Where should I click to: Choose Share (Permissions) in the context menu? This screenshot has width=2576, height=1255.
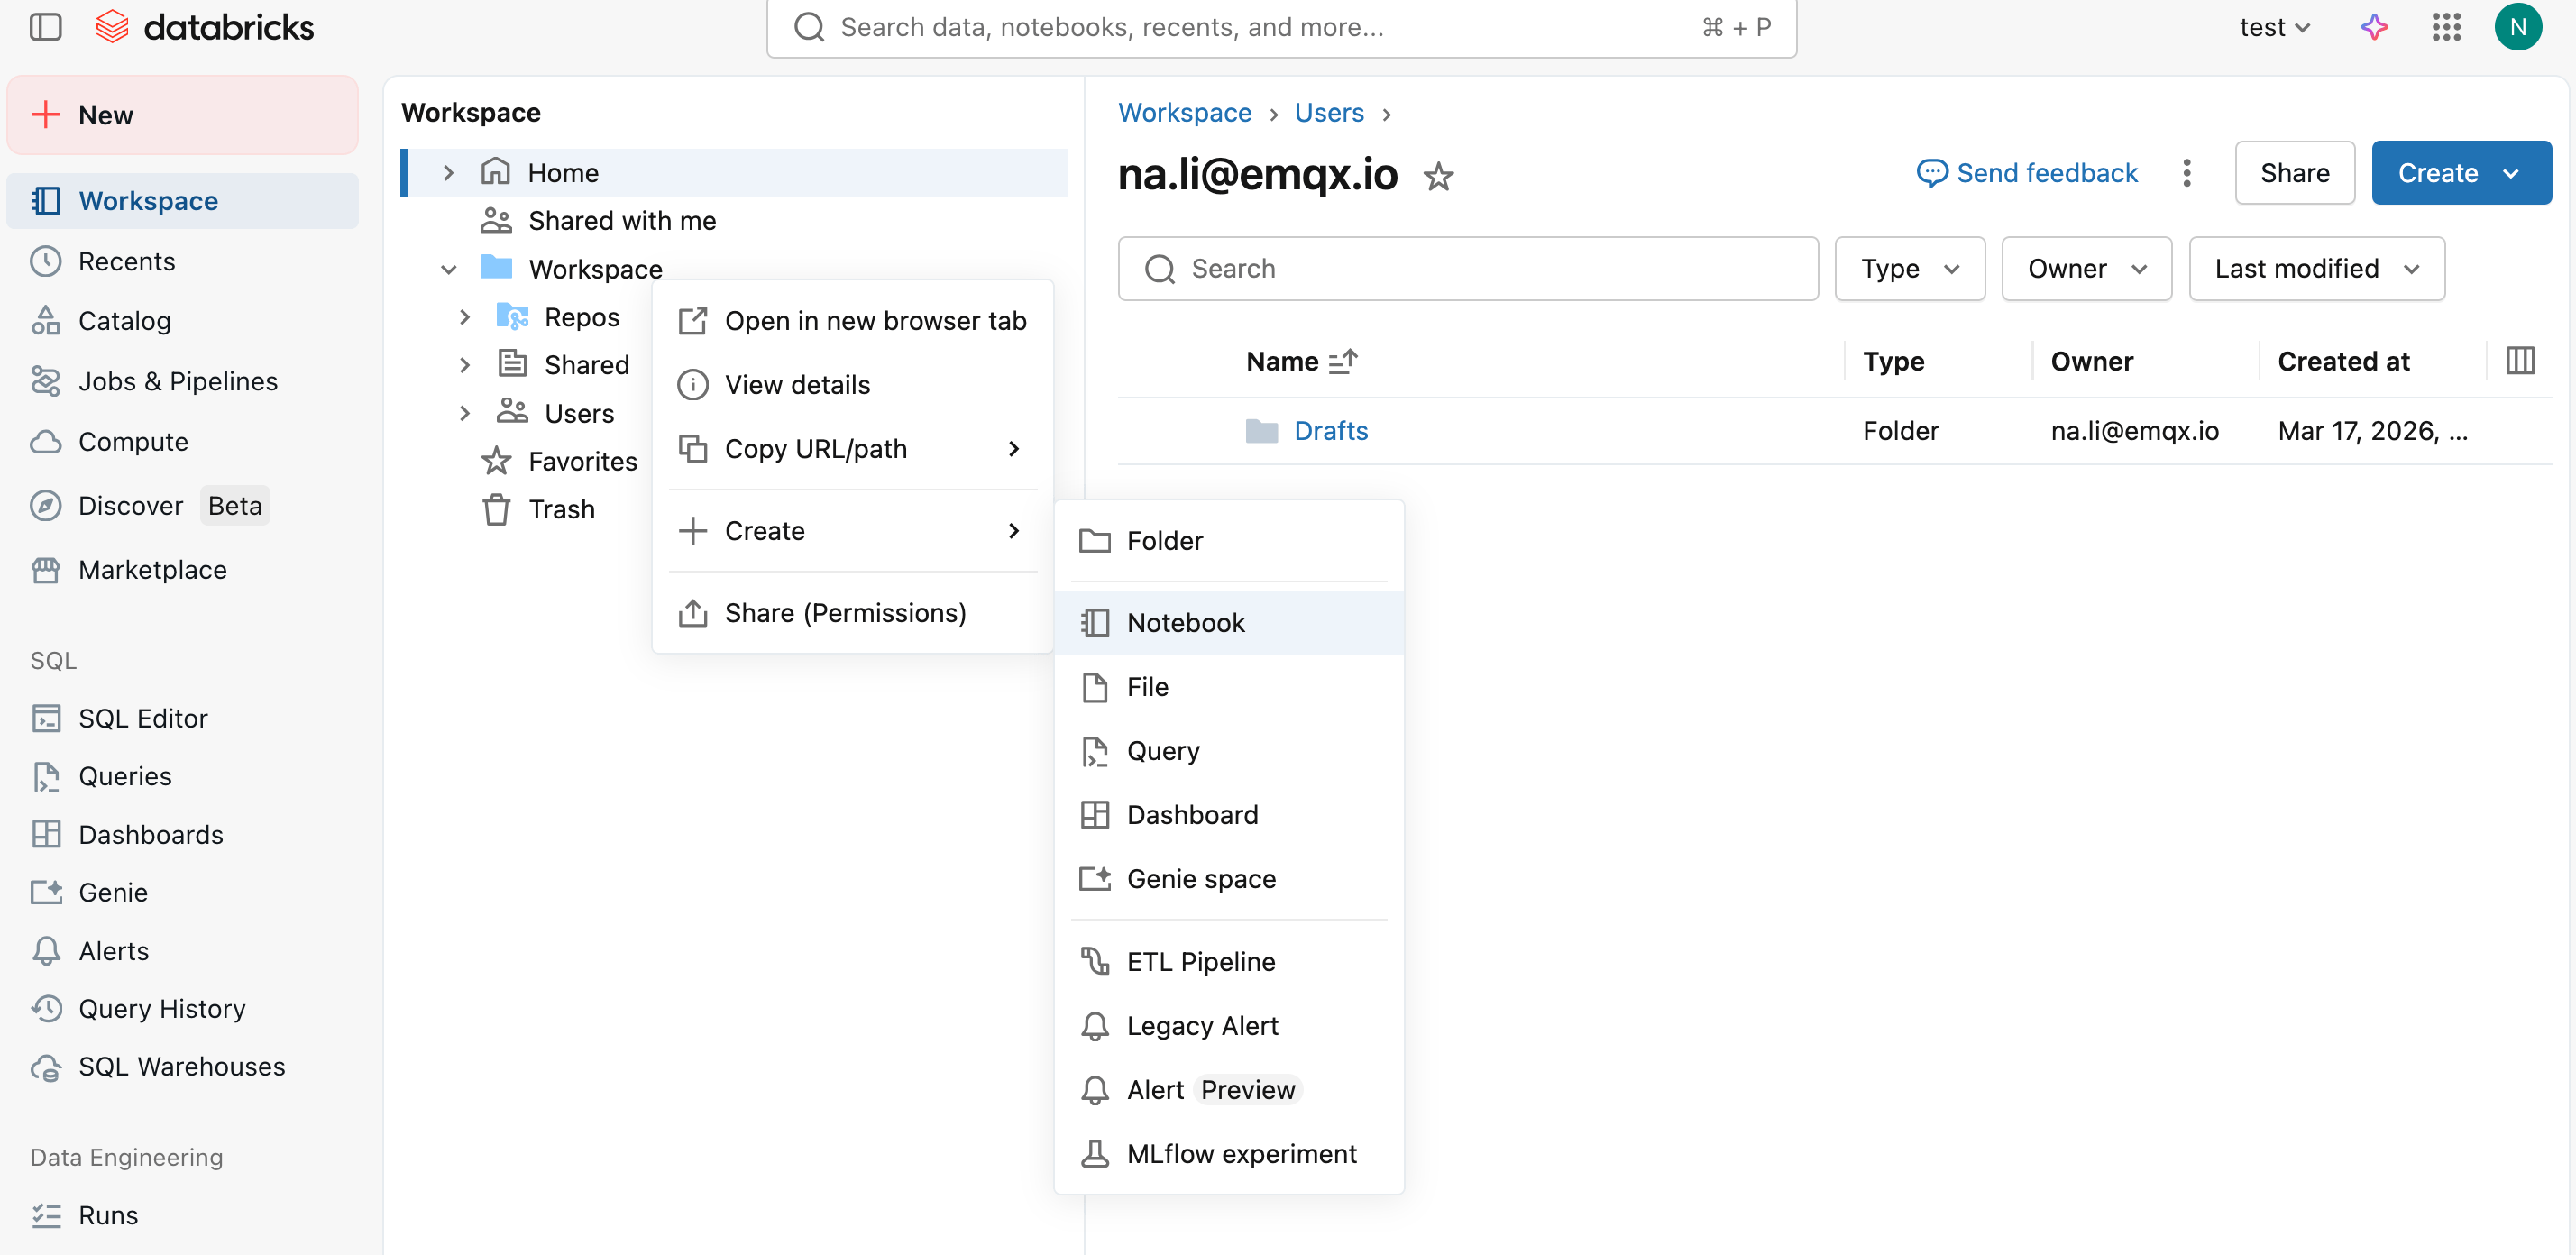845,612
